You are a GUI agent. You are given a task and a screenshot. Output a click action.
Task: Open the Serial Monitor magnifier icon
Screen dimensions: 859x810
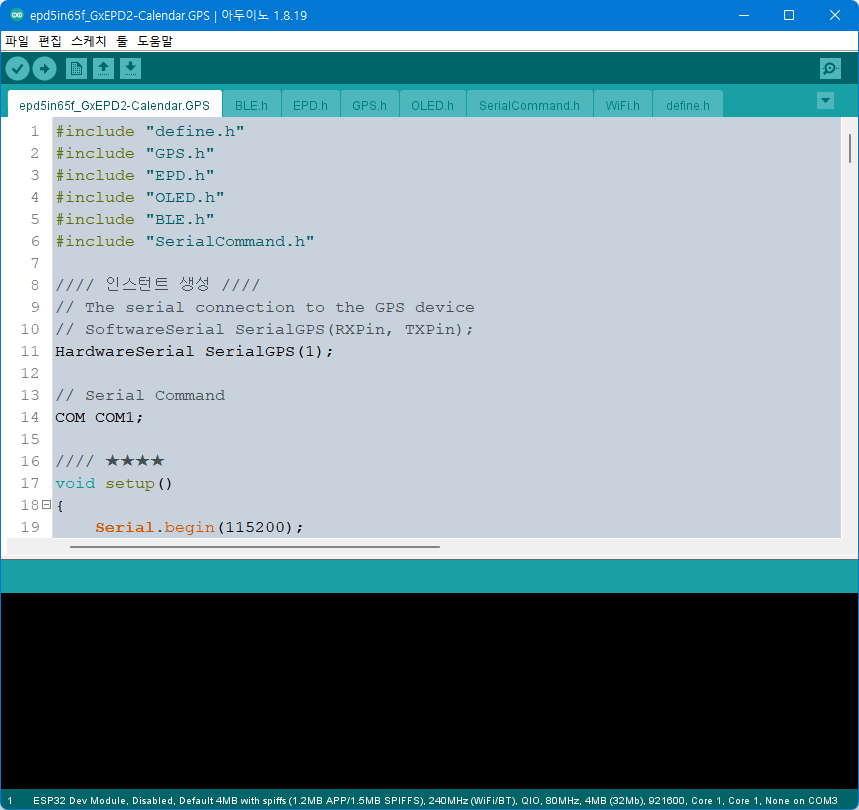pyautogui.click(x=831, y=68)
